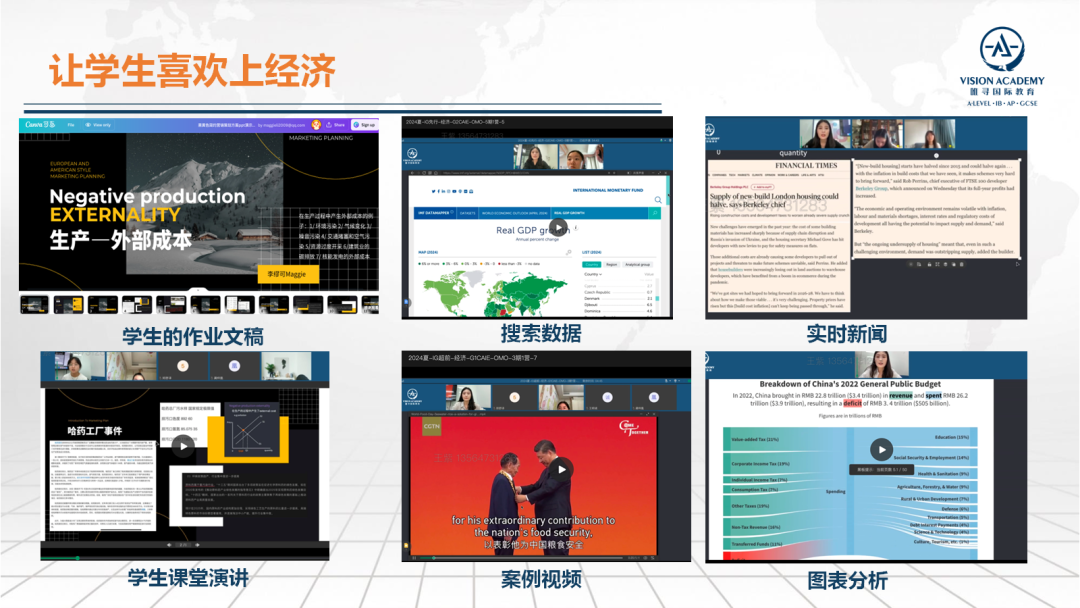The width and height of the screenshot is (1080, 608).
Task: Click the Czech Republic row in the GDP list
Action: pyautogui.click(x=619, y=293)
